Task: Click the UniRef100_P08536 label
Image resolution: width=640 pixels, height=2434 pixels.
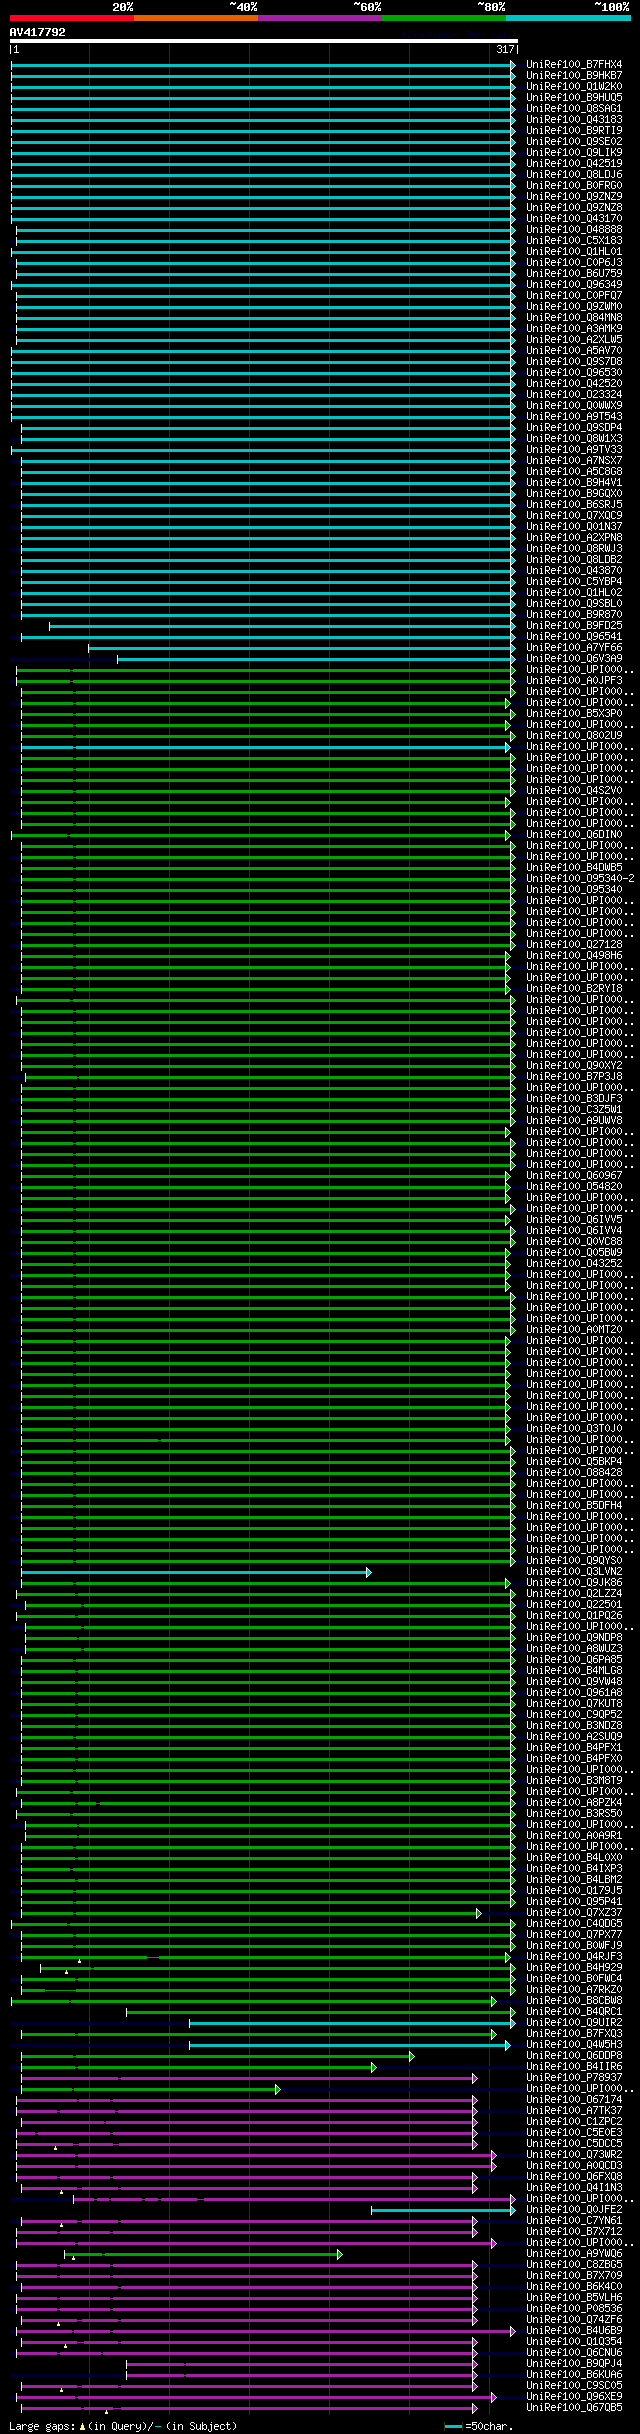Action: (574, 2309)
